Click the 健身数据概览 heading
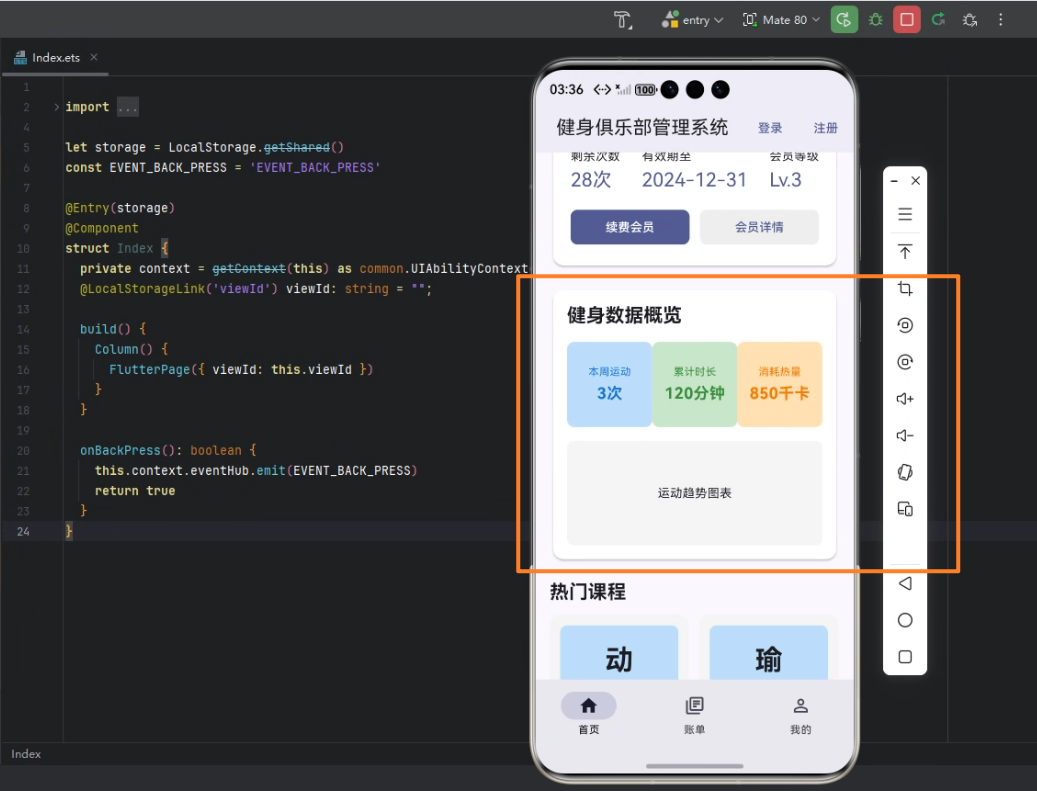 tap(624, 315)
